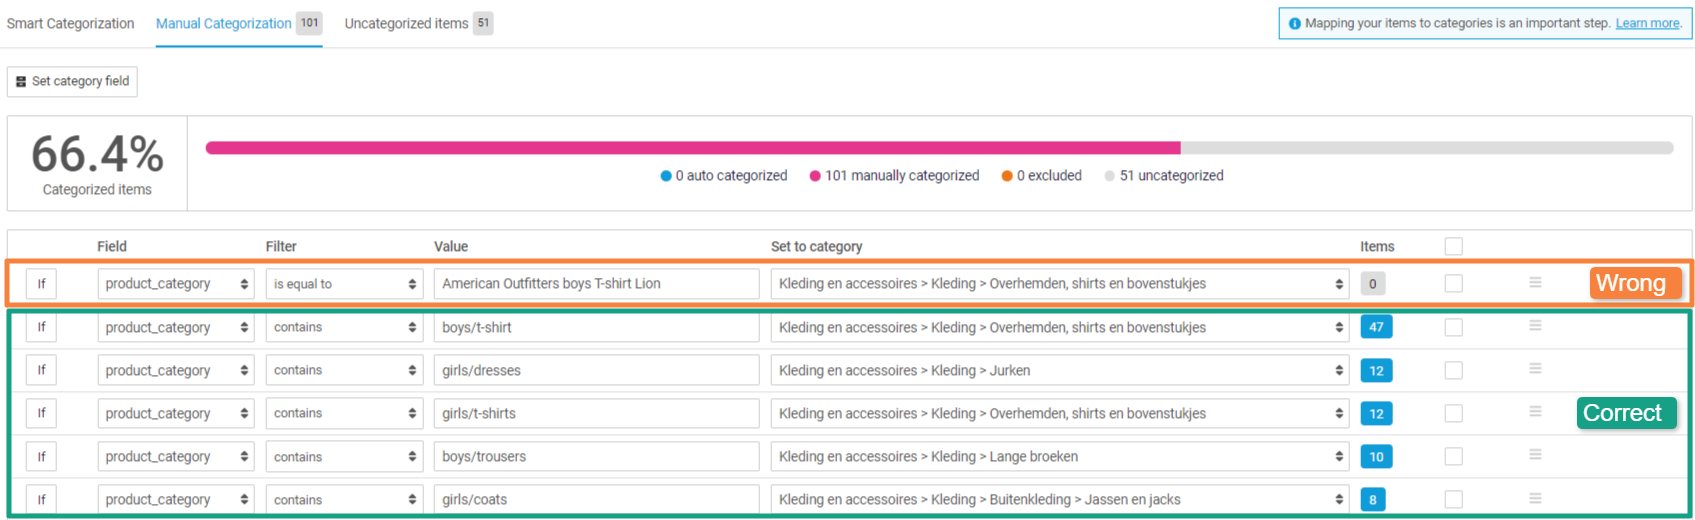Click the 10 items badge for boys/trousers

tap(1376, 457)
